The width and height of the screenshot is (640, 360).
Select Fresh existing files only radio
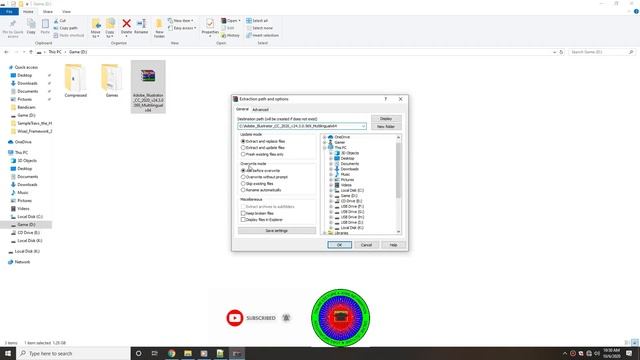click(243, 154)
